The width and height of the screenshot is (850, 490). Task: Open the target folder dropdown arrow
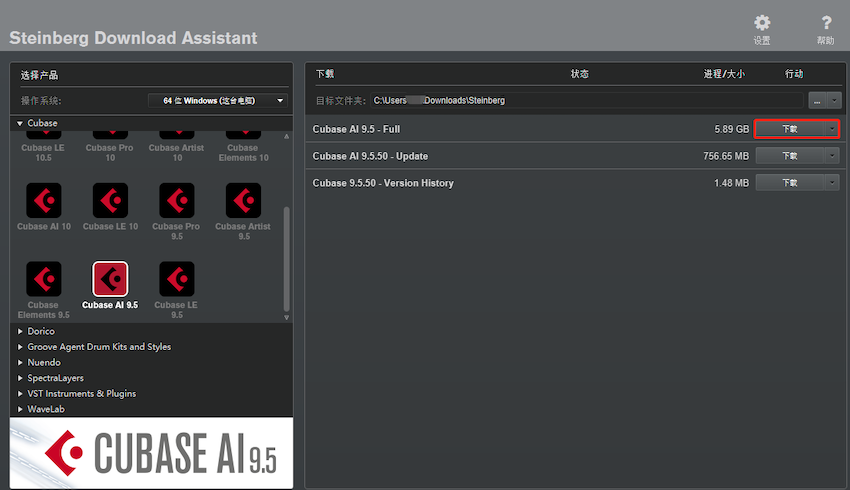point(834,100)
